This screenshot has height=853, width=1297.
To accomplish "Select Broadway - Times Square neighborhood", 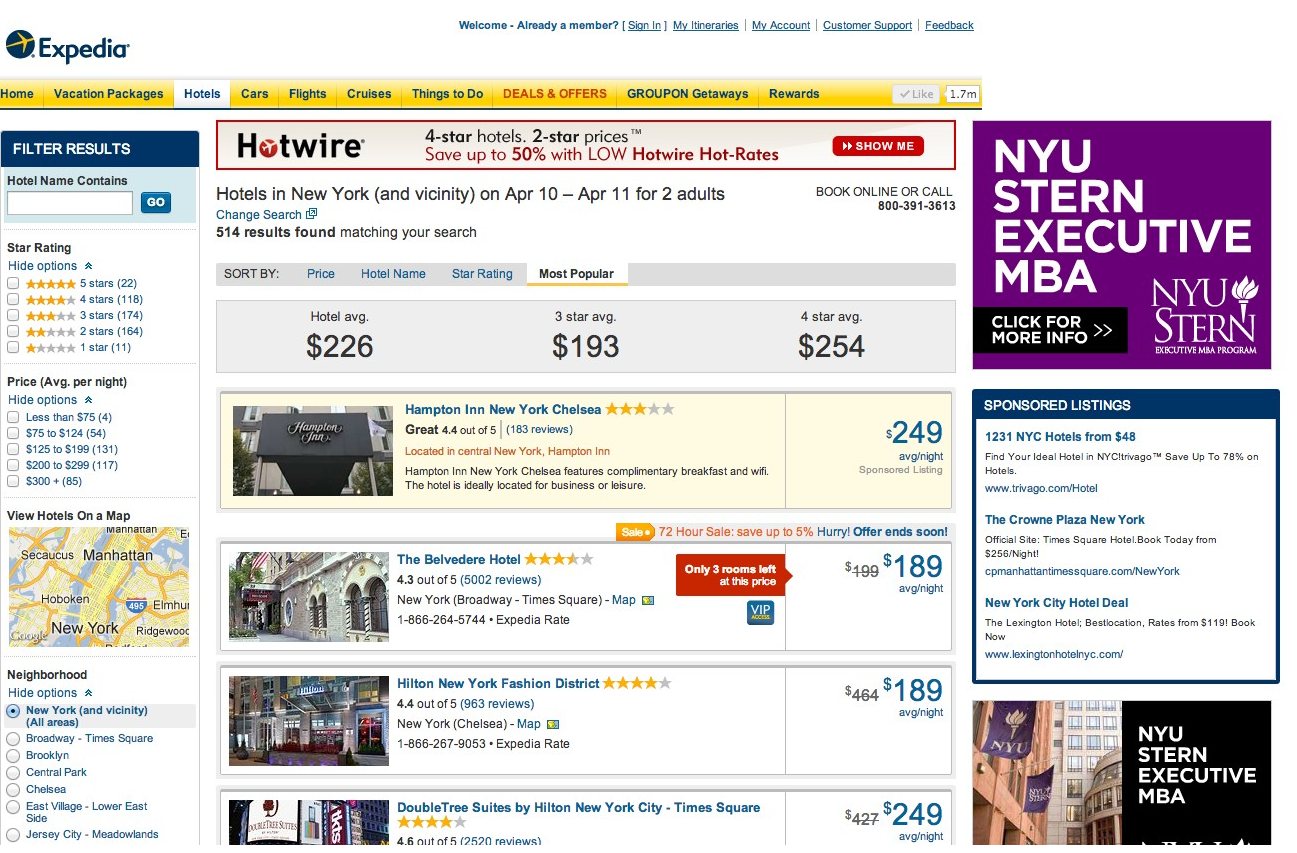I will [13, 739].
